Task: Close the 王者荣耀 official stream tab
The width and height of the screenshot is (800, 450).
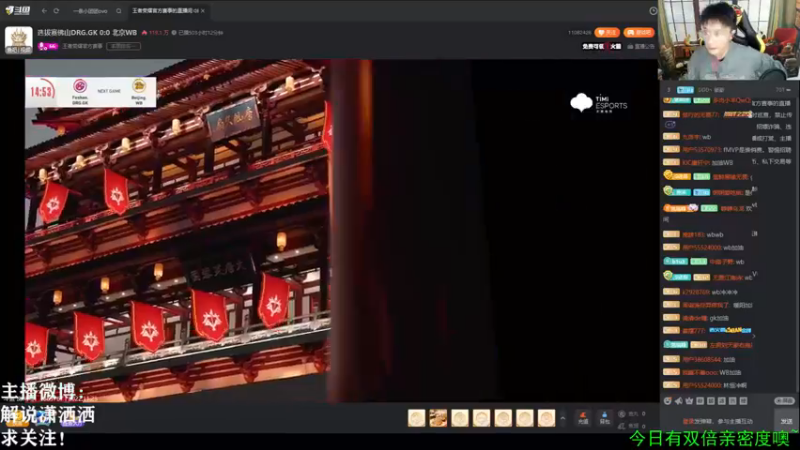Action: [x=203, y=11]
